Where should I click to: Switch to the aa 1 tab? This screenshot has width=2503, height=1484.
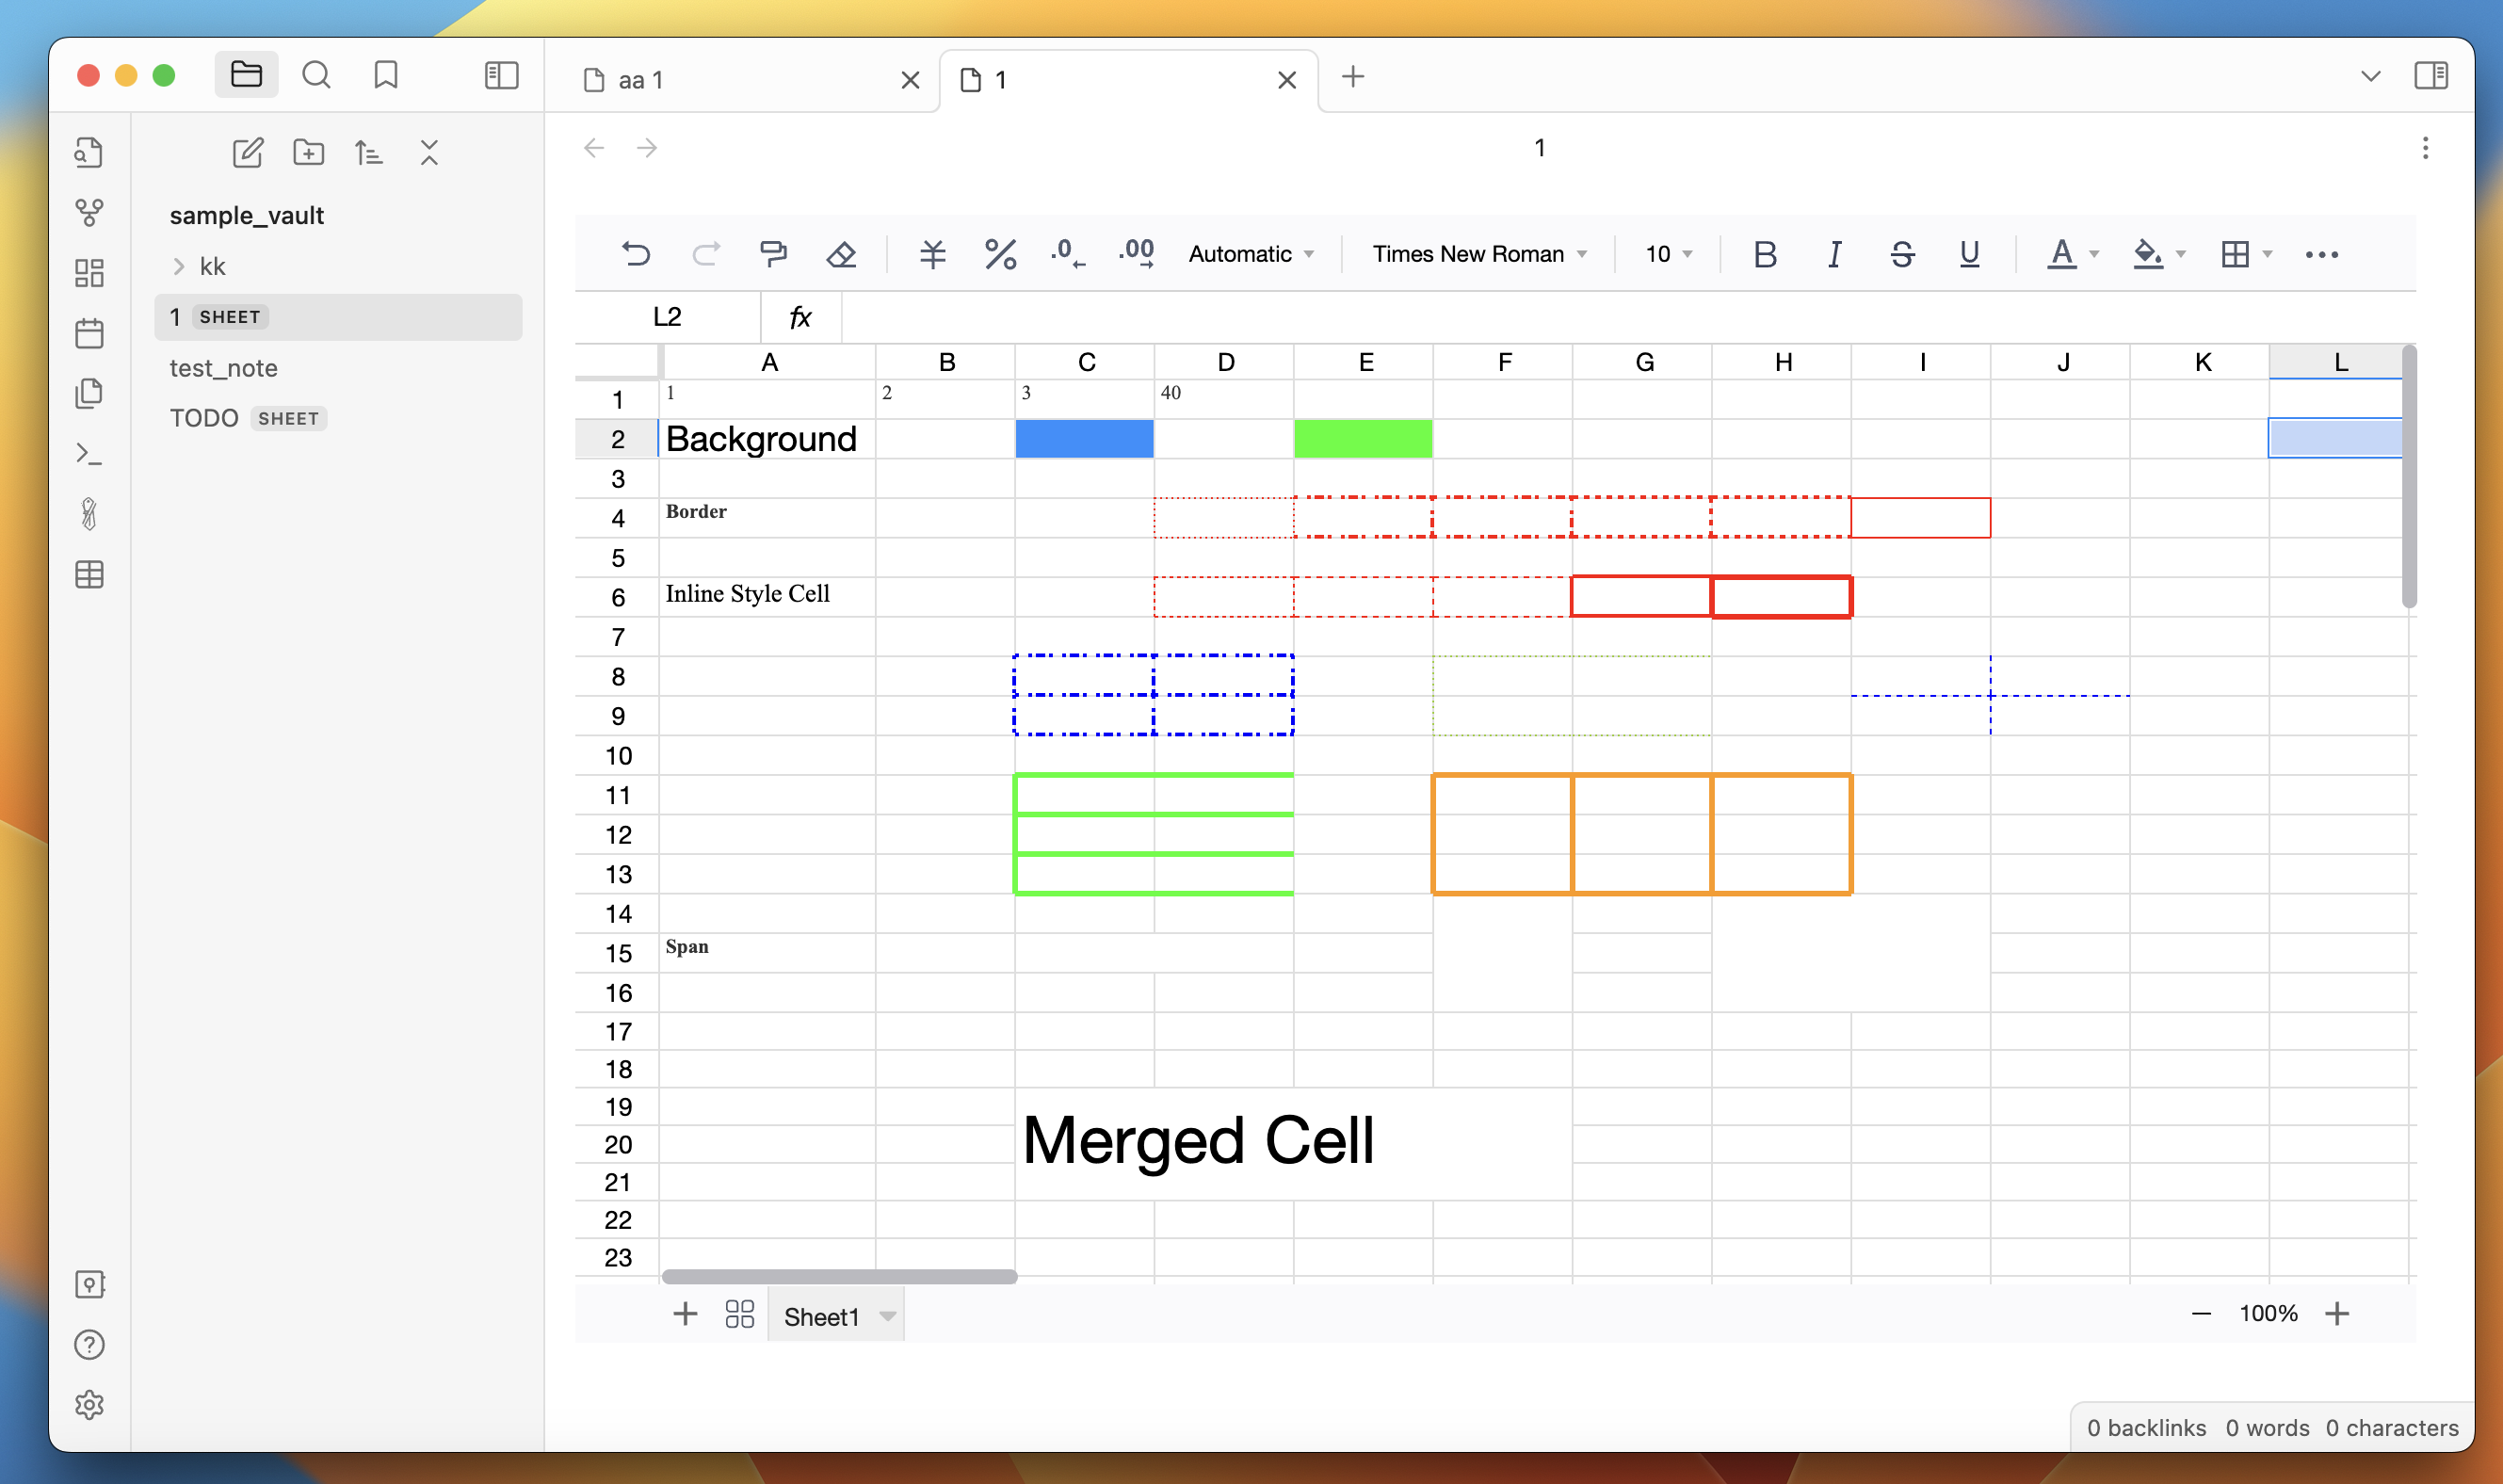(740, 78)
